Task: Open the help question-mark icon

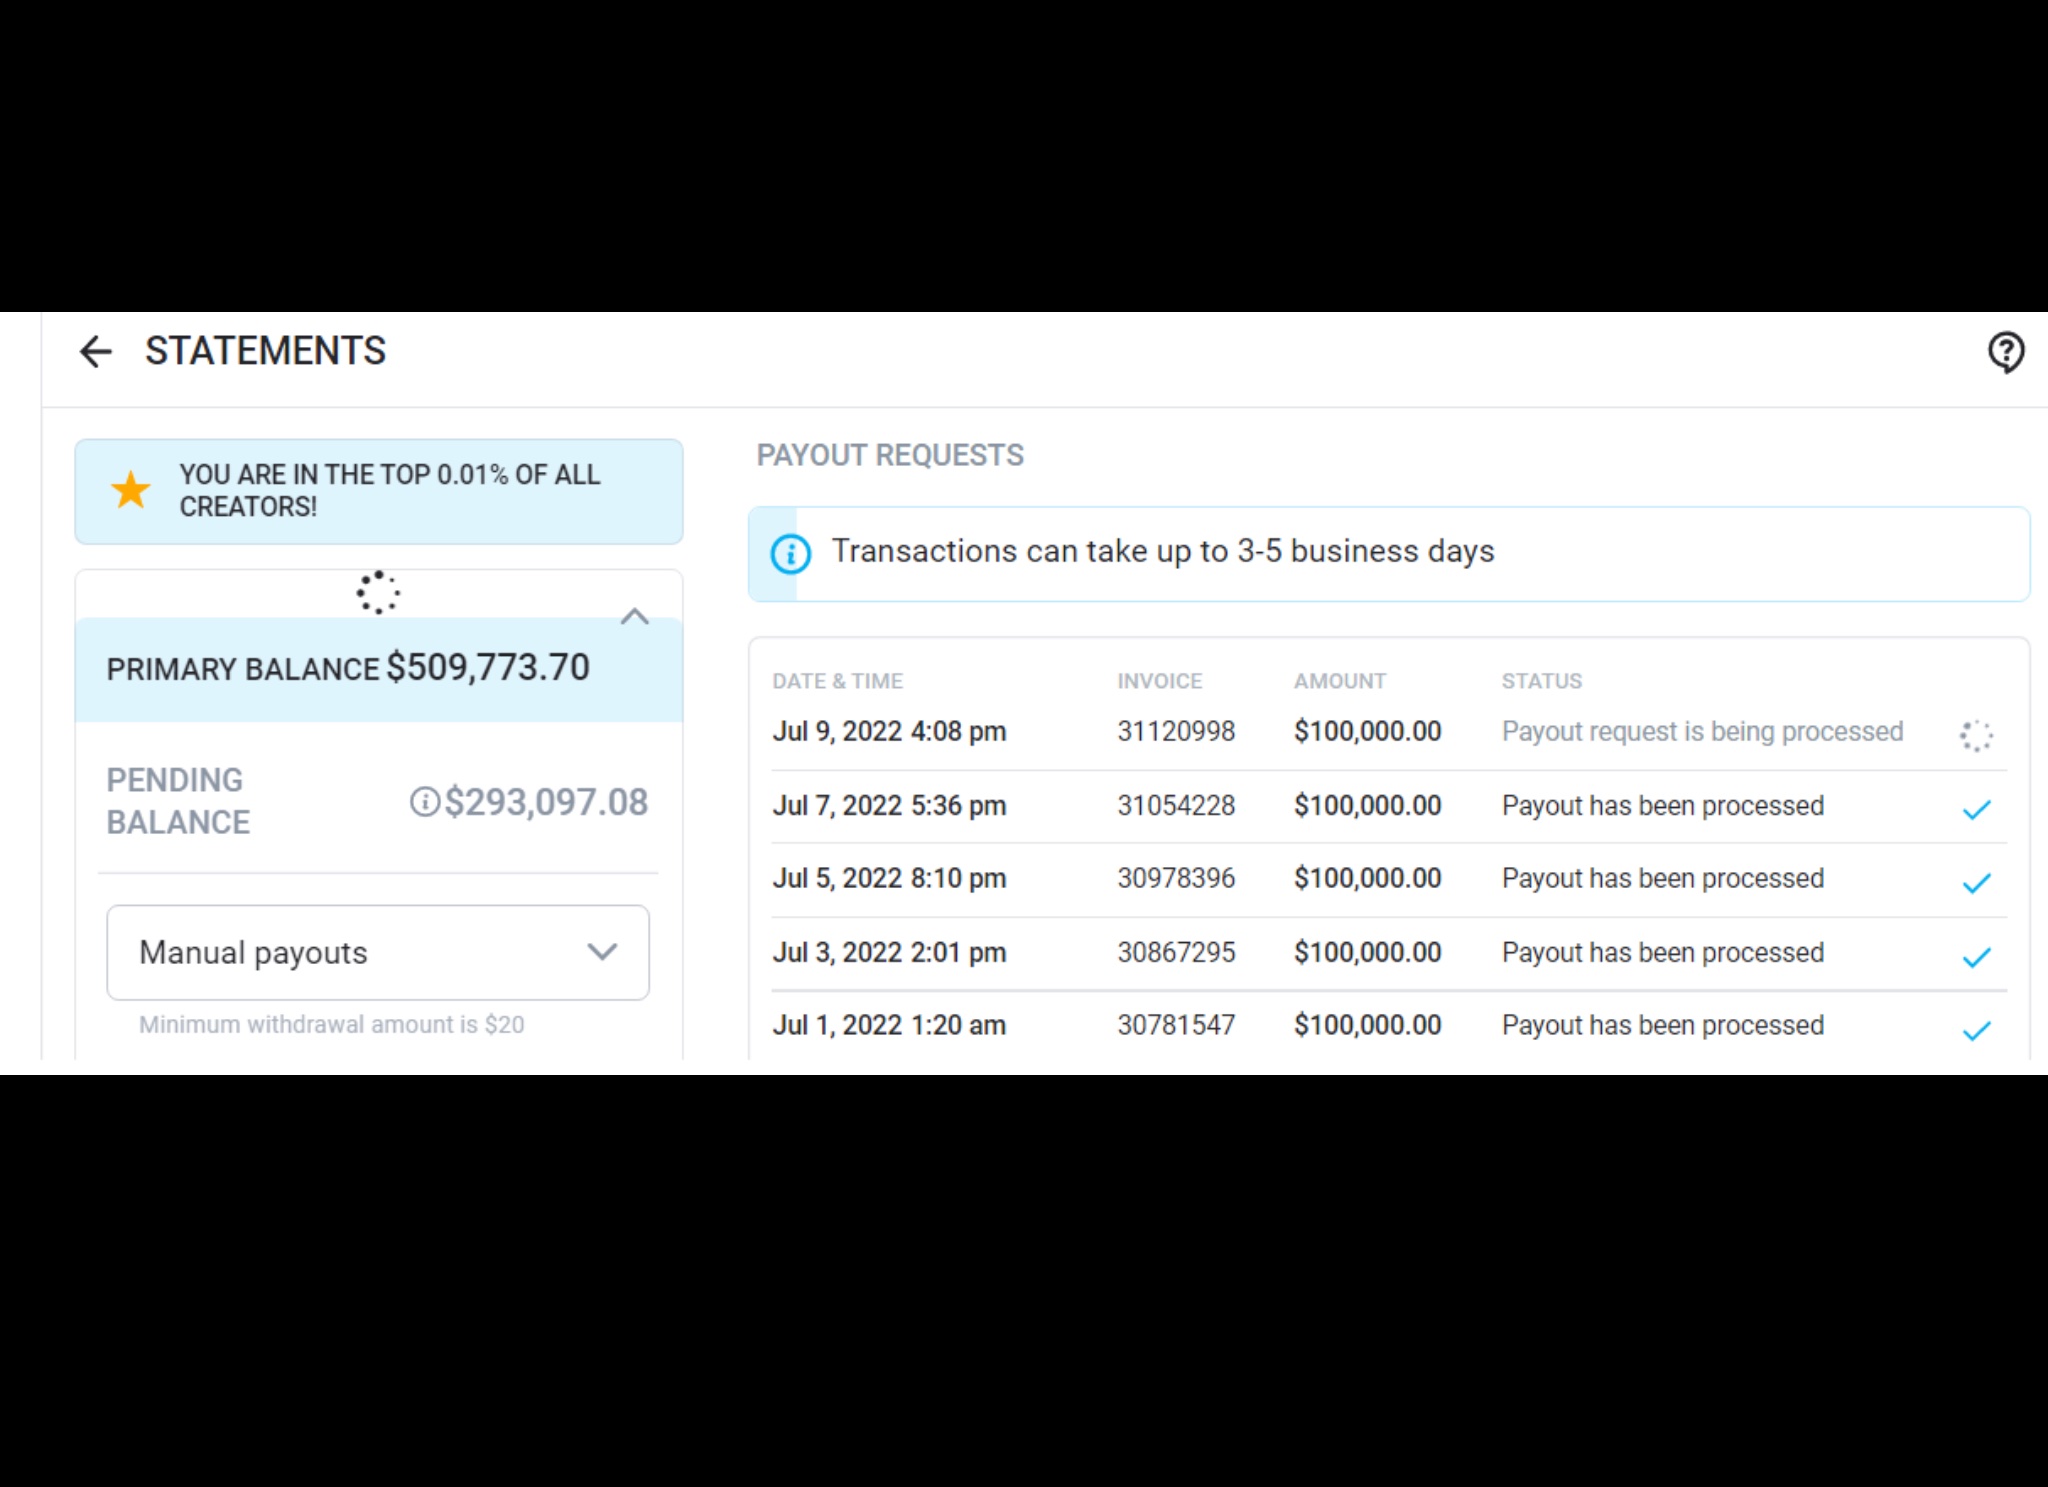Action: (2005, 352)
